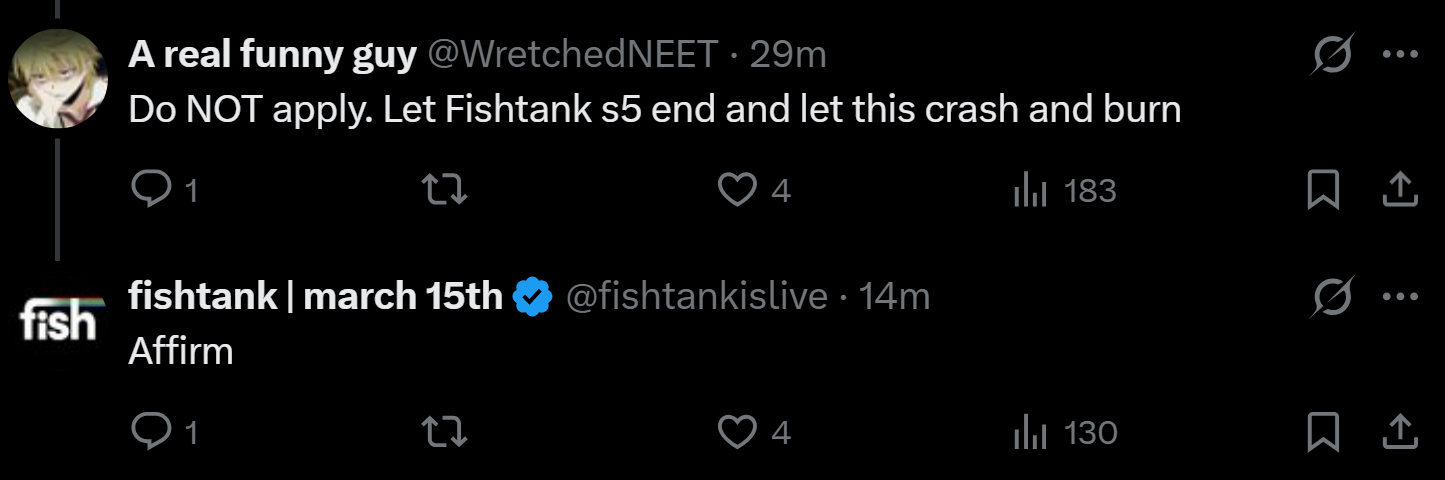Screen dimensions: 1445x480
Task: Open the @fishtankislive handle link
Action: point(697,296)
